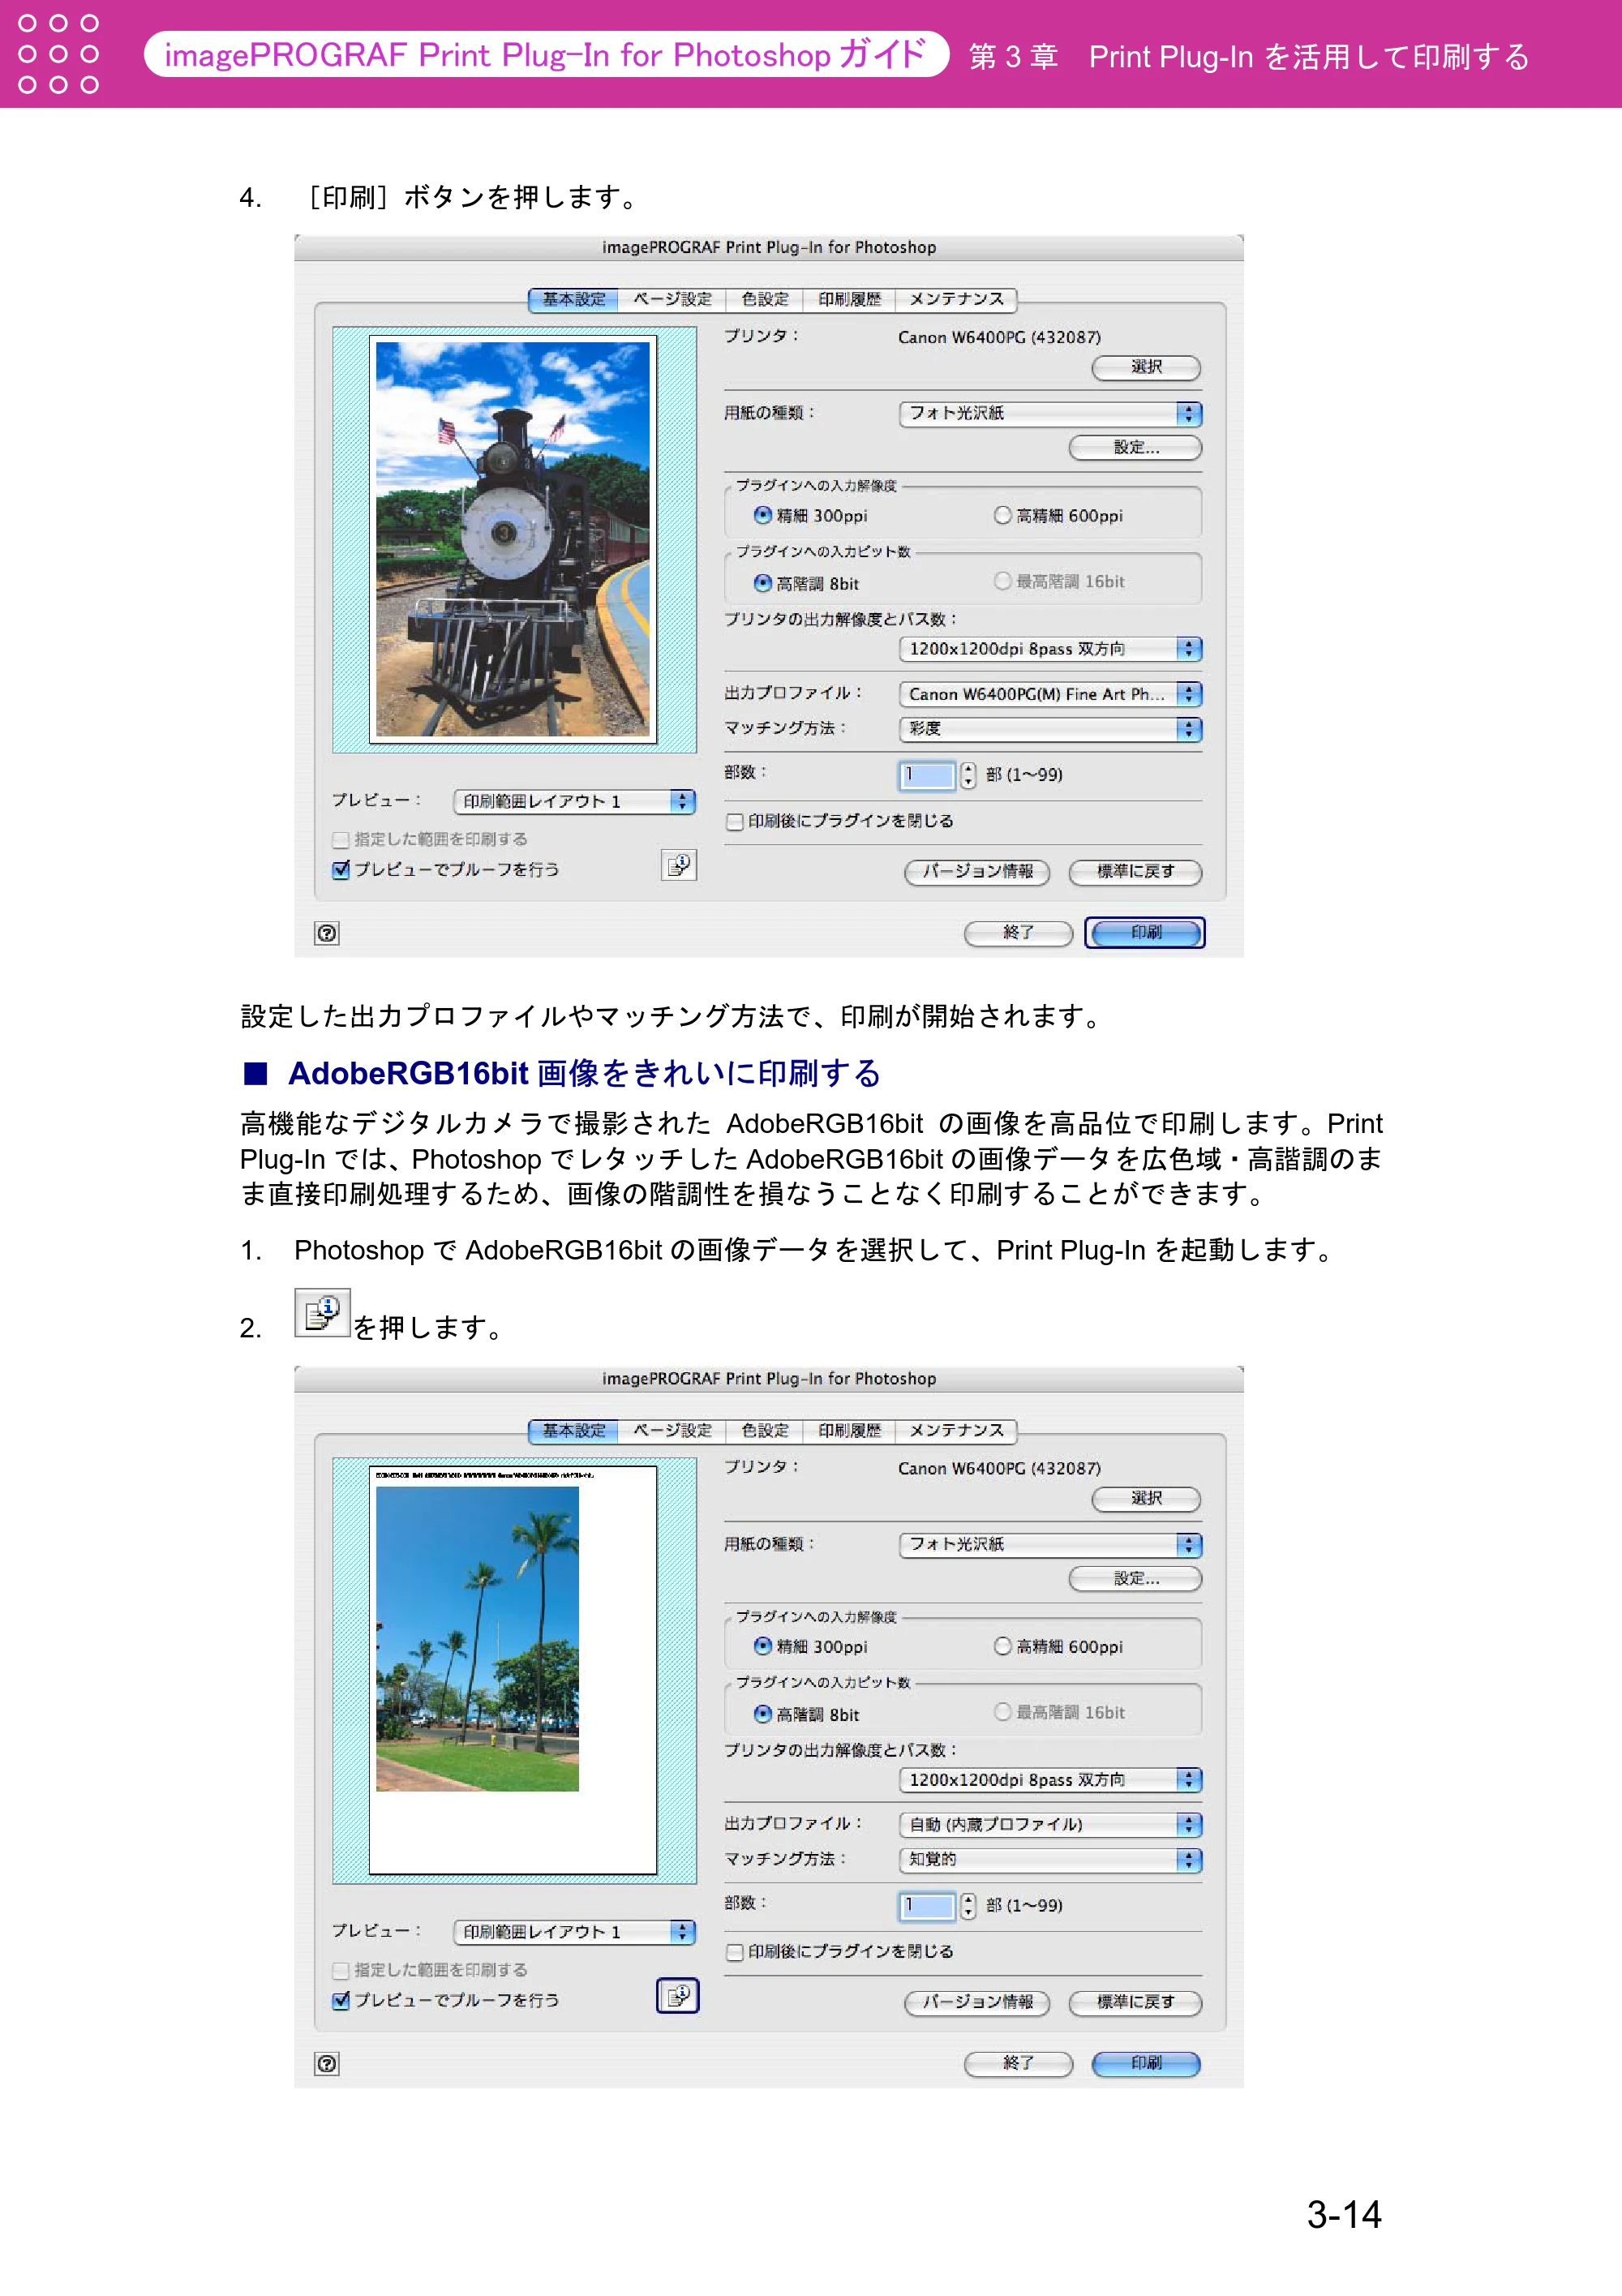Open 出力プロファイル Canon W6400PG dropdown
1622x2296 pixels.
tap(1050, 694)
